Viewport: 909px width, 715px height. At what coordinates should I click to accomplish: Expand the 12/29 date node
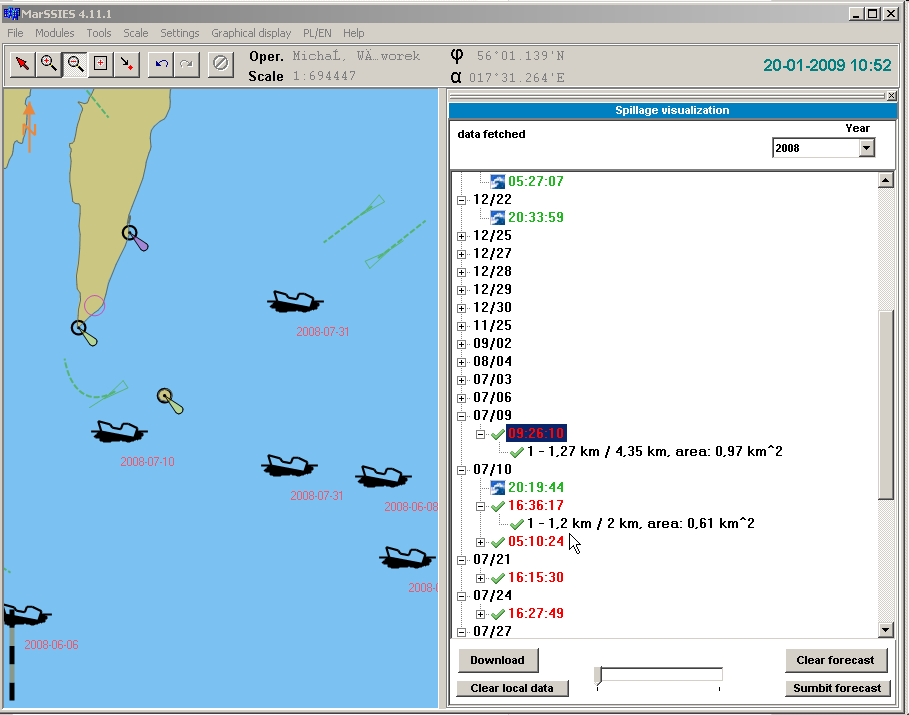coord(461,290)
